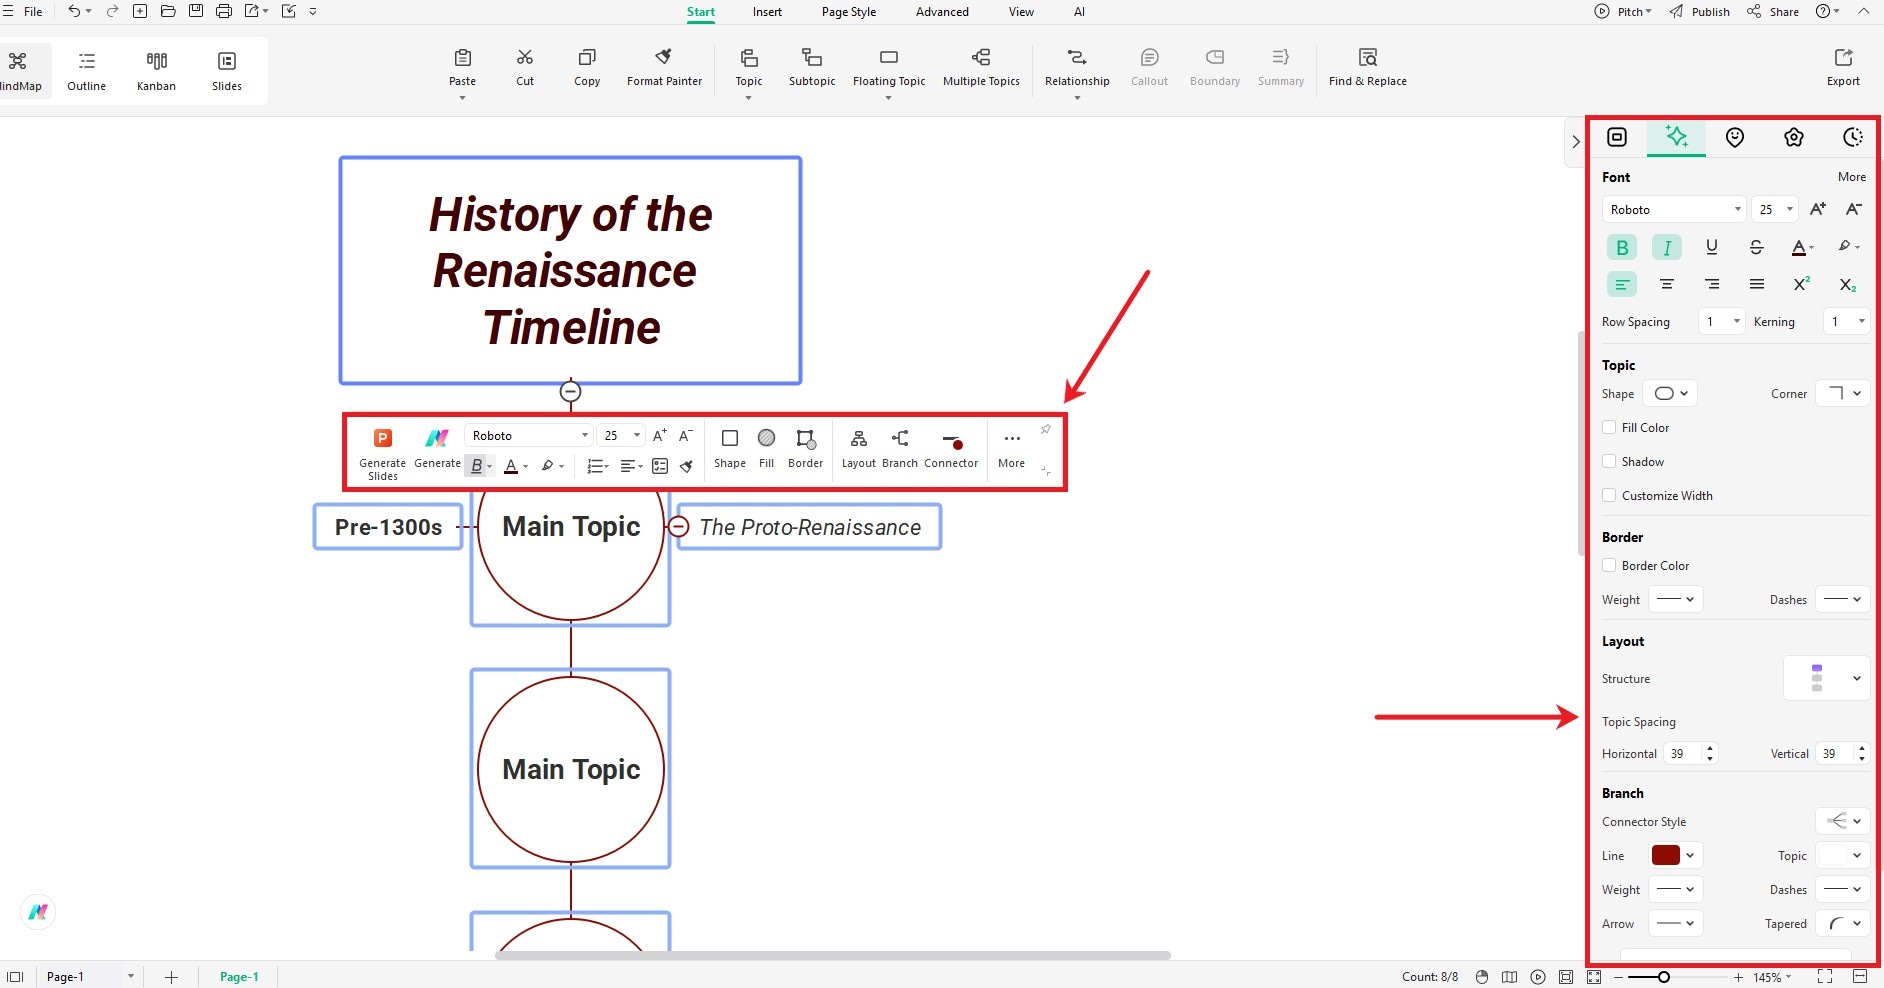Collapse the right side panel
This screenshot has width=1884, height=988.
pyautogui.click(x=1575, y=141)
